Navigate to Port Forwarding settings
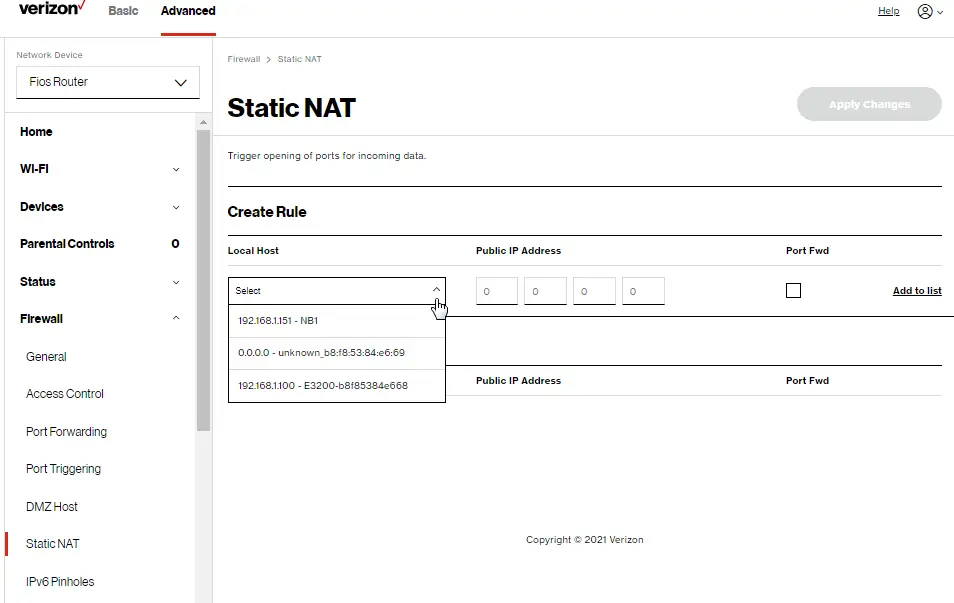The width and height of the screenshot is (954, 603). pyautogui.click(x=66, y=431)
